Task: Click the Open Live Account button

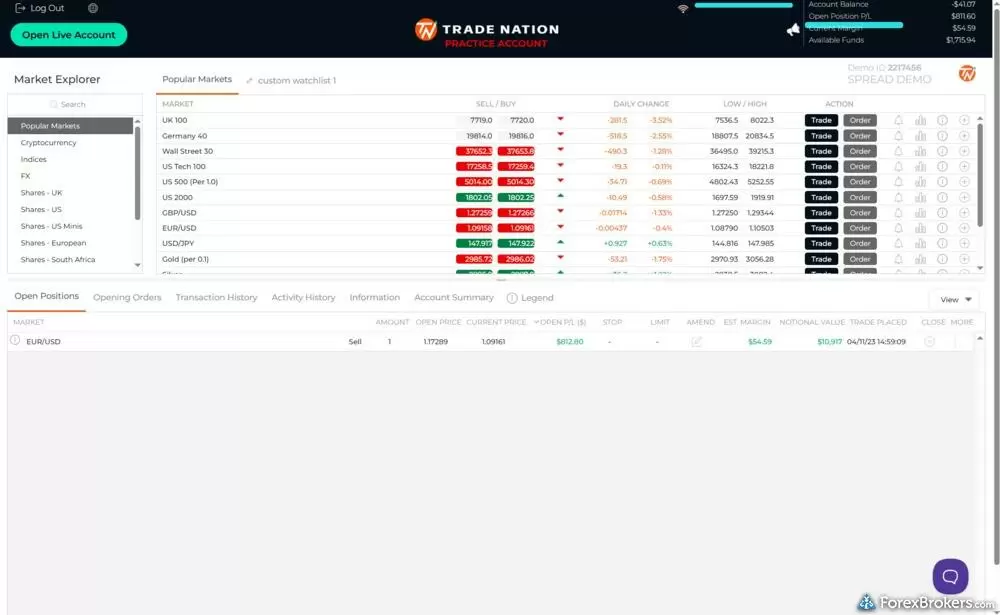Action: (69, 35)
